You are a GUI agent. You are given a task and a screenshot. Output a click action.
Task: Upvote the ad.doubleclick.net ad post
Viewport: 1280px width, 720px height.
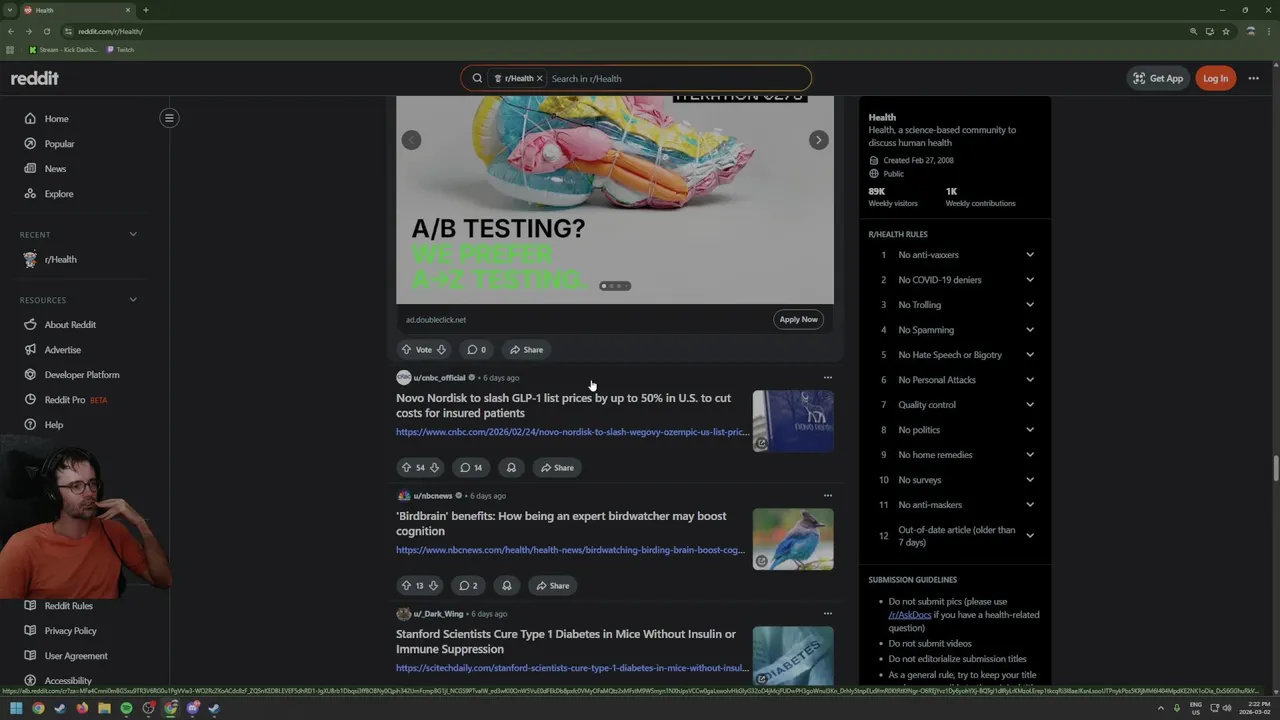pyautogui.click(x=406, y=350)
